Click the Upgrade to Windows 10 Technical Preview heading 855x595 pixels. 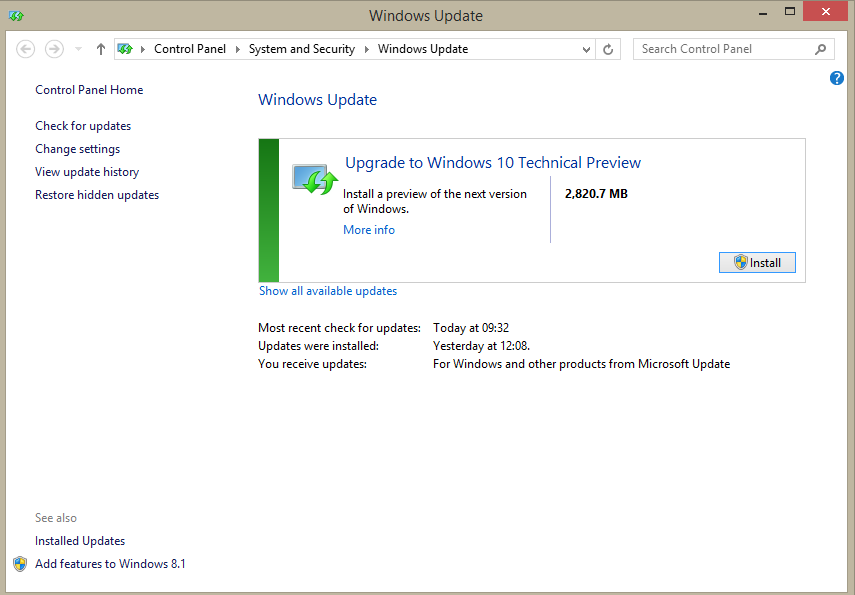click(493, 163)
